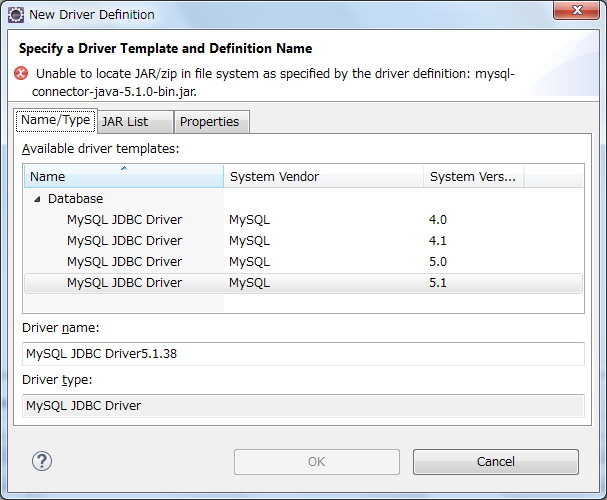Click the MySQL vendor cell in 5.1 row
Image resolution: width=607 pixels, height=500 pixels.
click(249, 283)
